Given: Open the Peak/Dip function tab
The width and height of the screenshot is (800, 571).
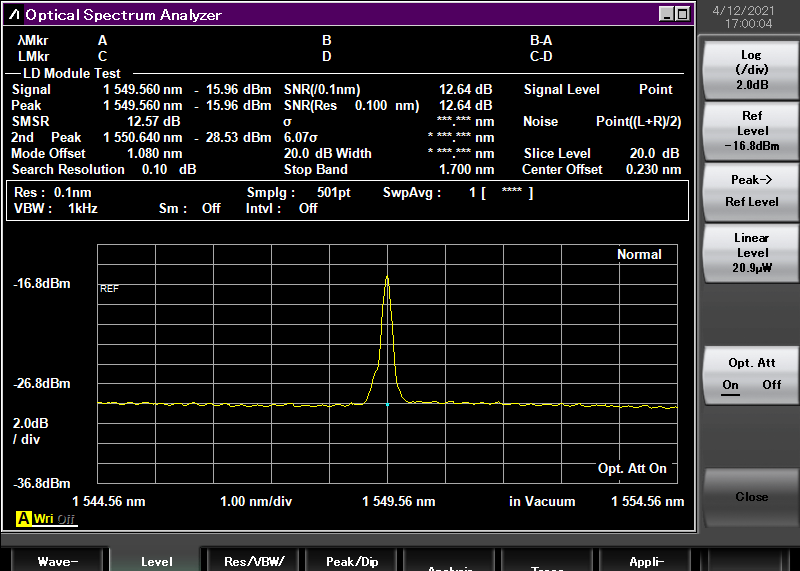Looking at the screenshot, I should [x=352, y=561].
